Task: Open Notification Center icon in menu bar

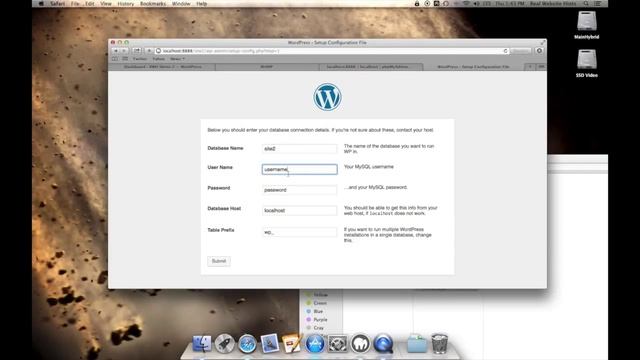Action: 598,4
